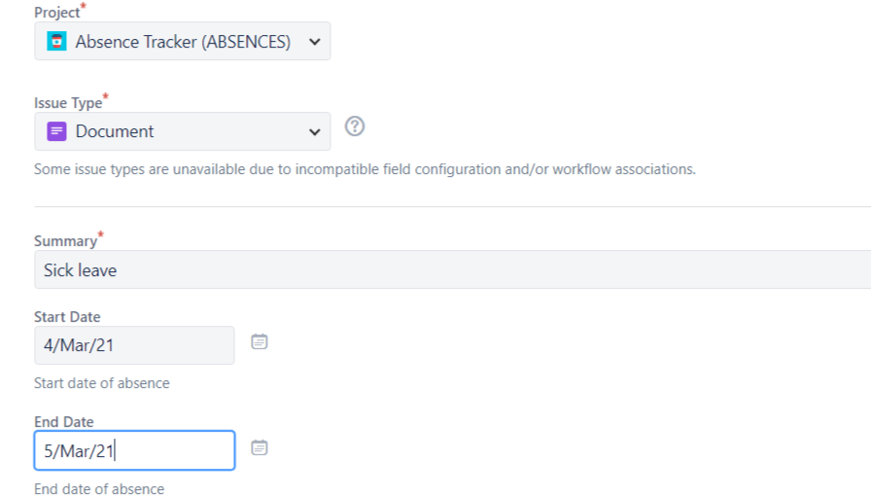Click the "End date of absence" hint text
The width and height of the screenshot is (871, 496).
(x=99, y=489)
